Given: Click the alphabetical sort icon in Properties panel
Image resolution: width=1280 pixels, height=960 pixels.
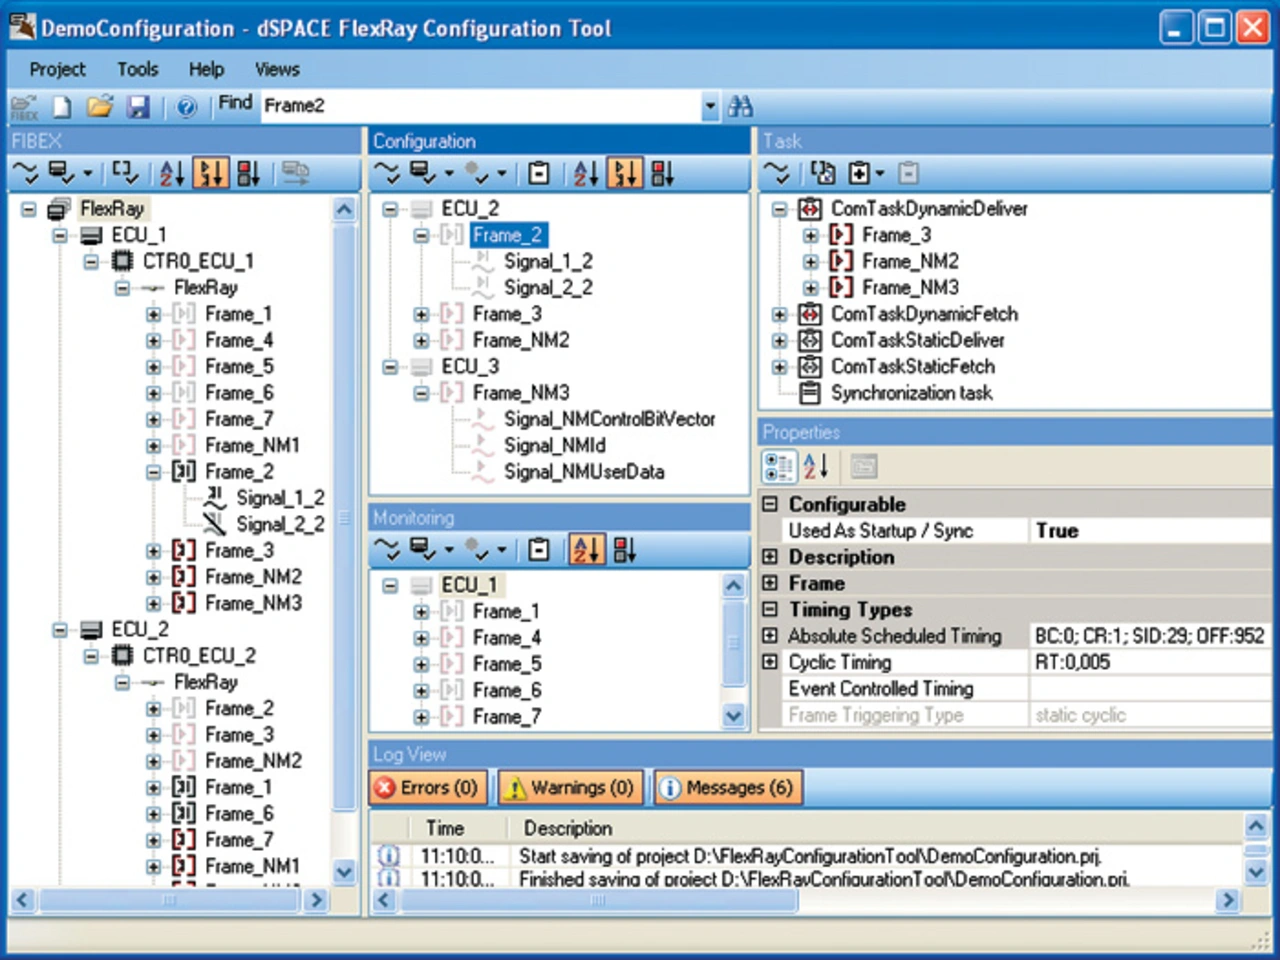Looking at the screenshot, I should (816, 466).
